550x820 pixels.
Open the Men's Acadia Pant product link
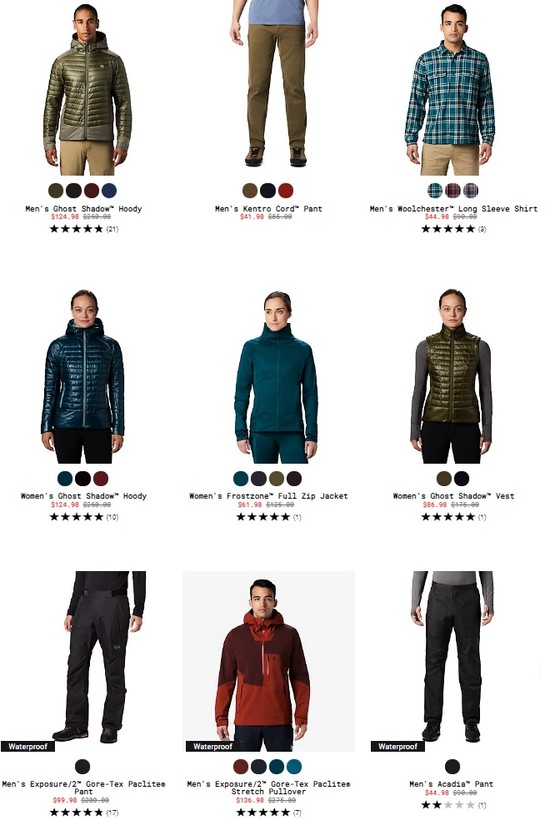(451, 784)
